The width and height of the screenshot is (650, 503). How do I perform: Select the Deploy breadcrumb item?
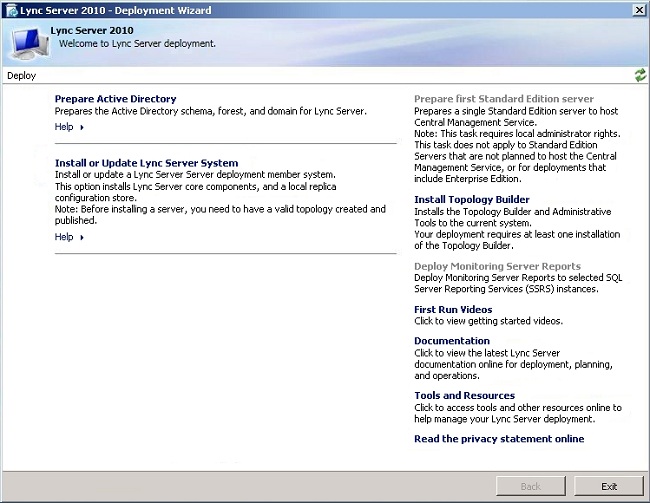point(21,75)
